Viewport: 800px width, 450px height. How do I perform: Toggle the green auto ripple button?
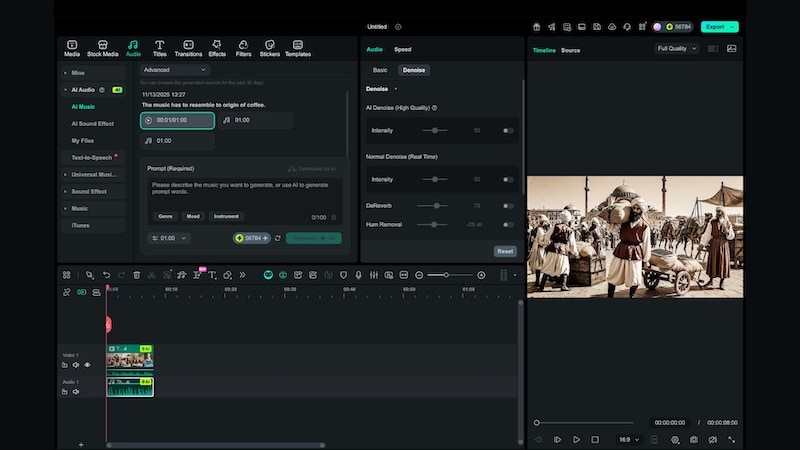81,292
